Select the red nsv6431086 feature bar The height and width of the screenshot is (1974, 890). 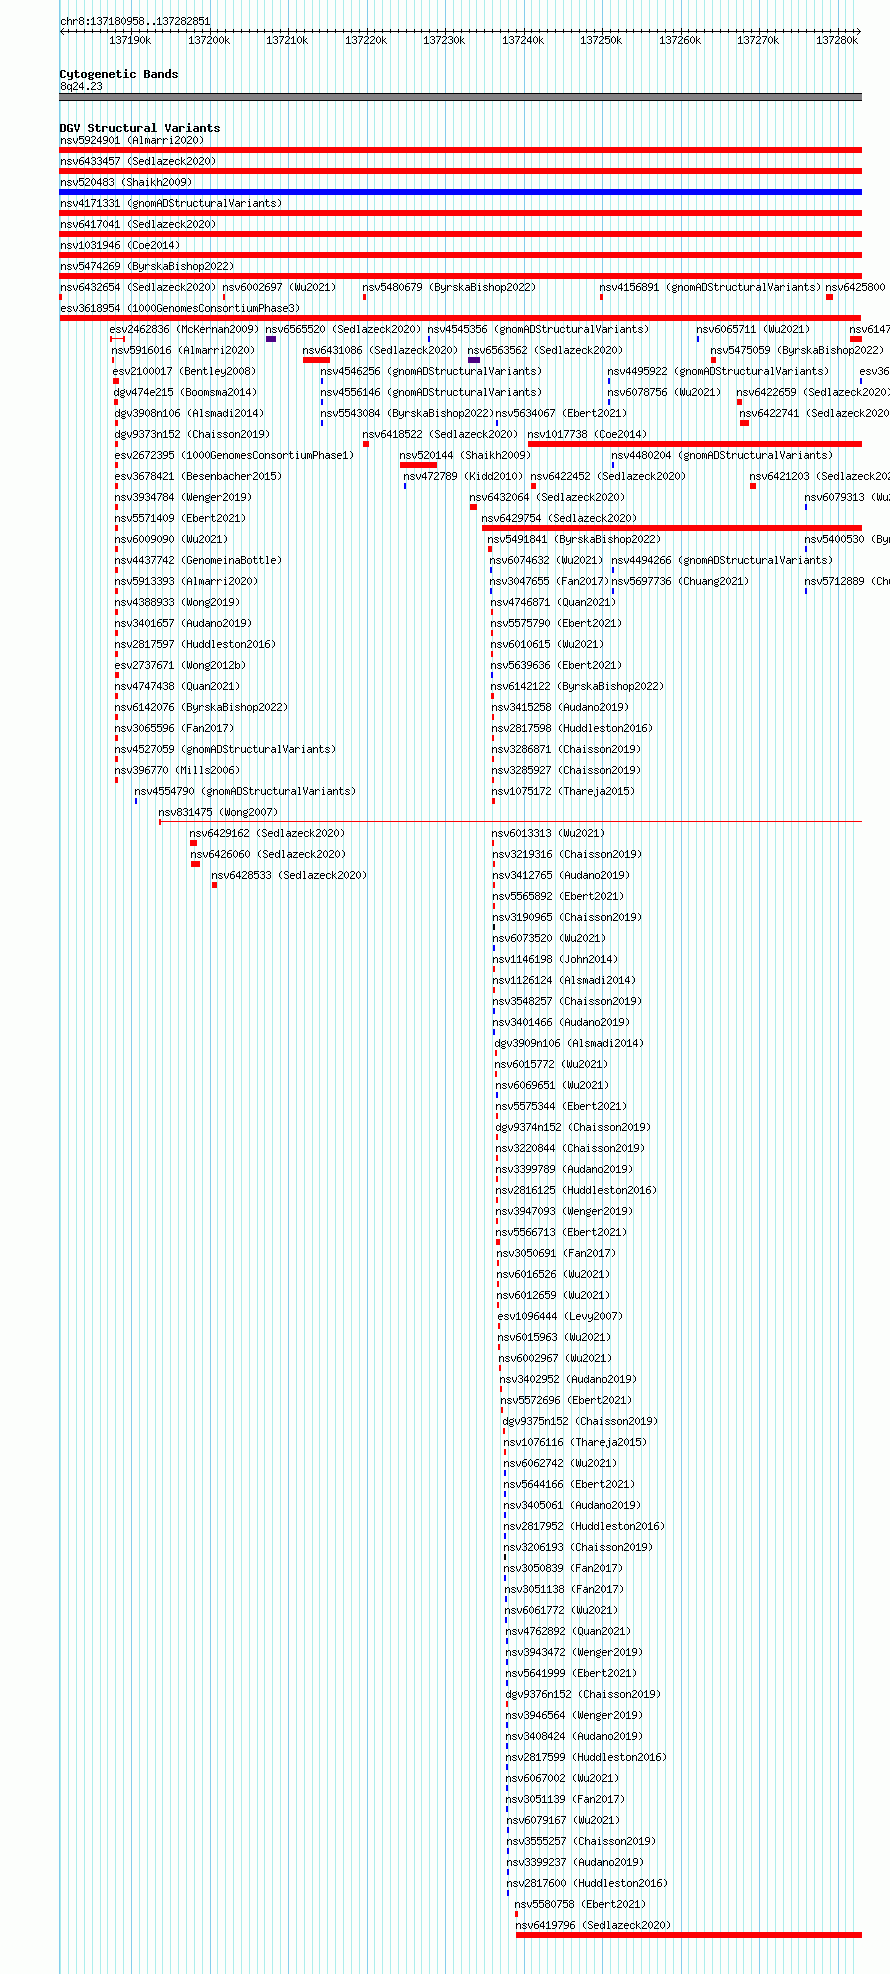point(316,360)
